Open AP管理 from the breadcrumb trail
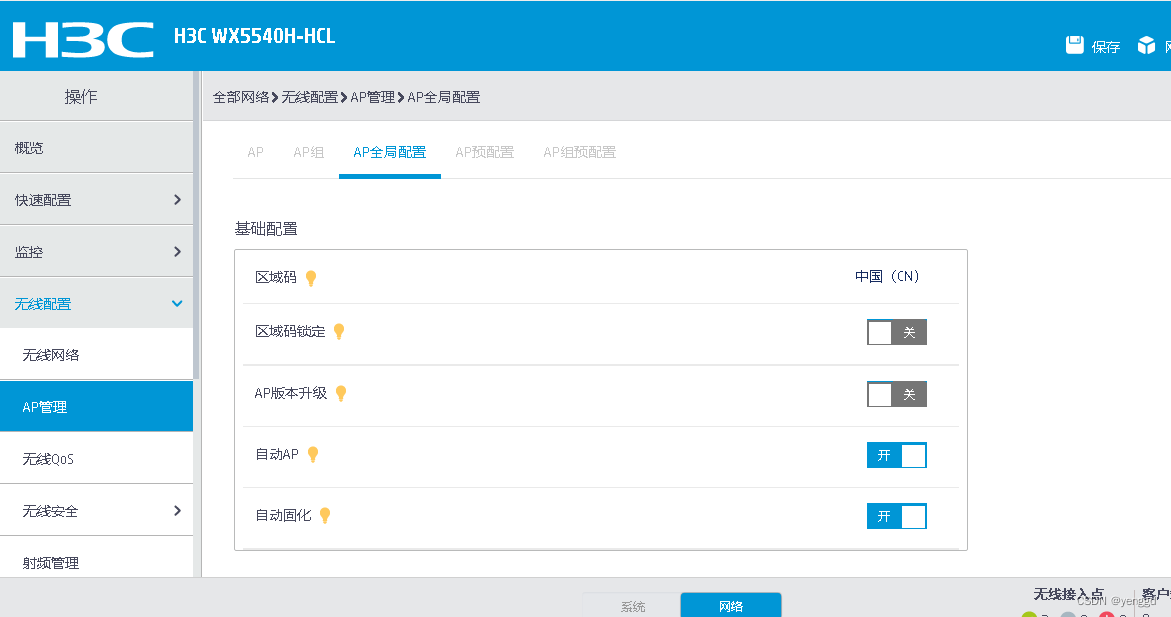 [x=372, y=97]
